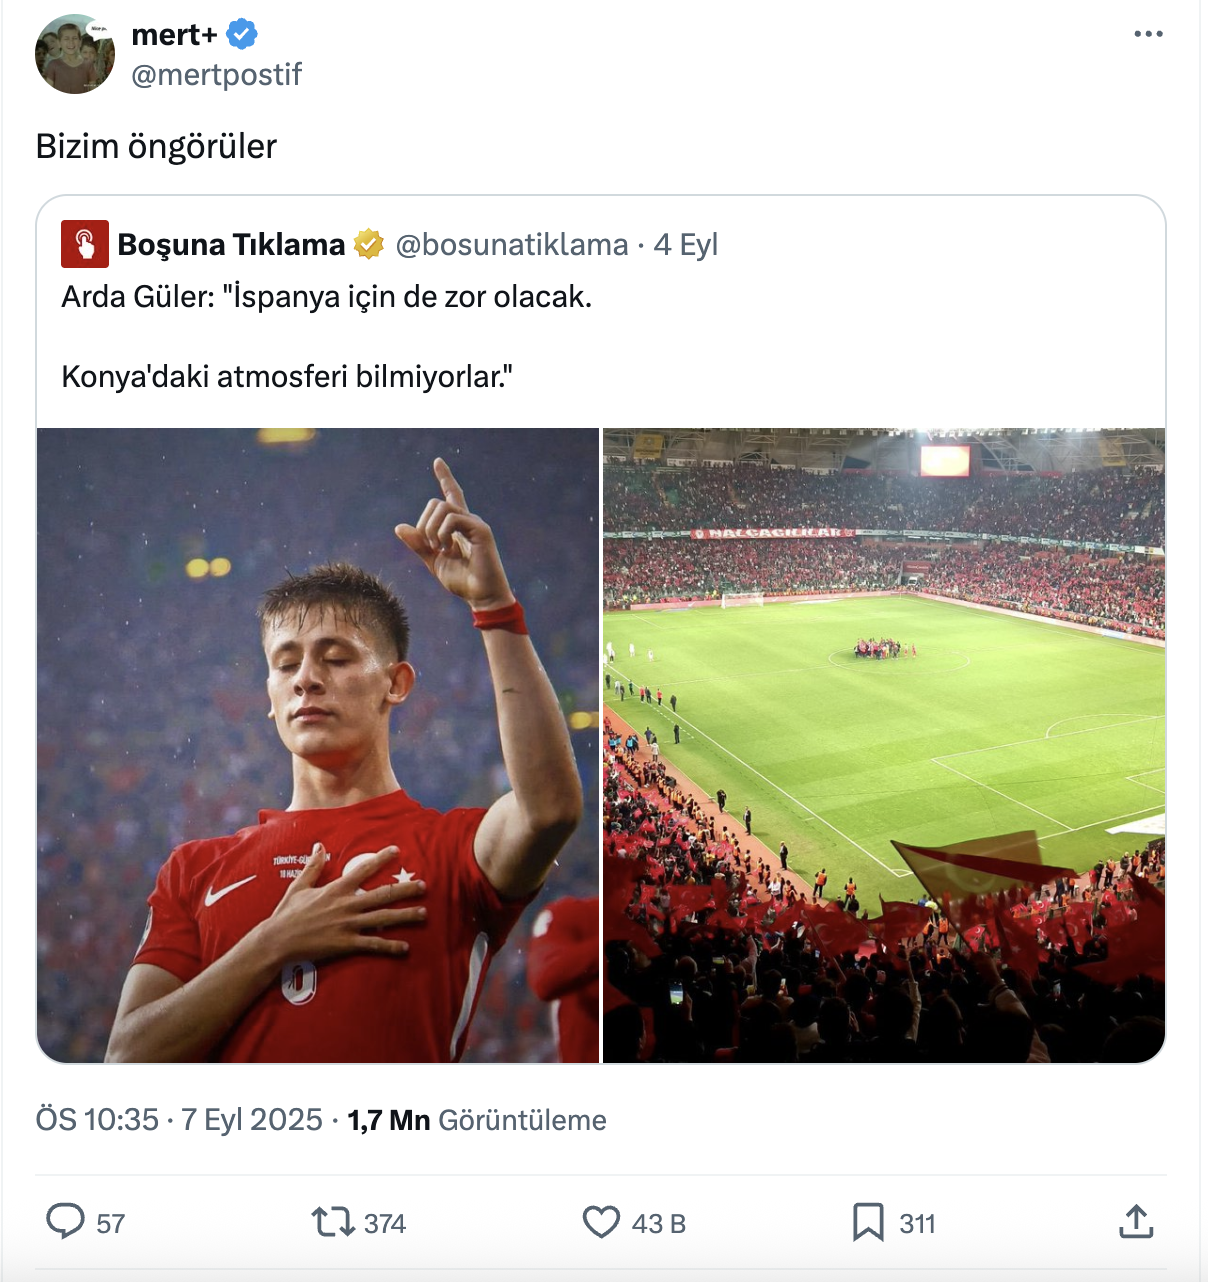This screenshot has width=1208, height=1282.
Task: Click the 1,7 Mn Görüntüleme view count
Action: pyautogui.click(x=477, y=1120)
